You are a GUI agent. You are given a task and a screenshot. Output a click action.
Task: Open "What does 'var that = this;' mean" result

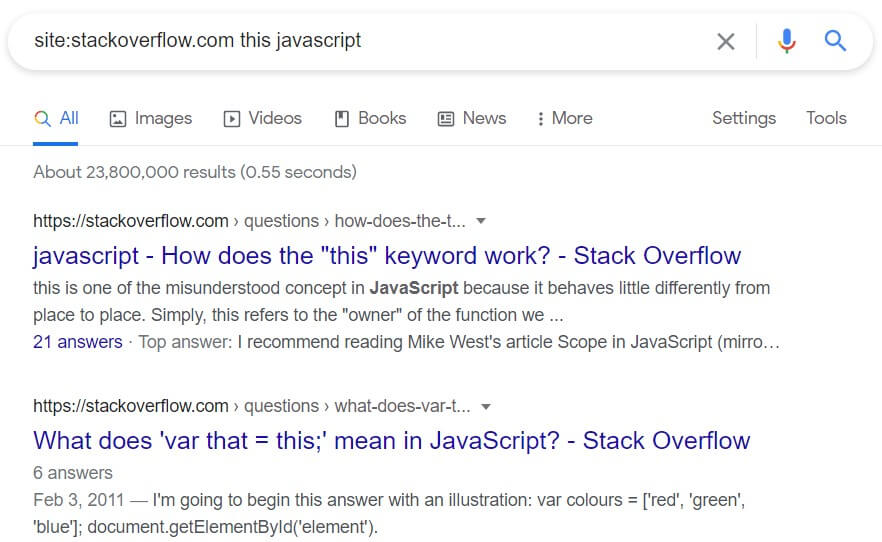point(392,440)
